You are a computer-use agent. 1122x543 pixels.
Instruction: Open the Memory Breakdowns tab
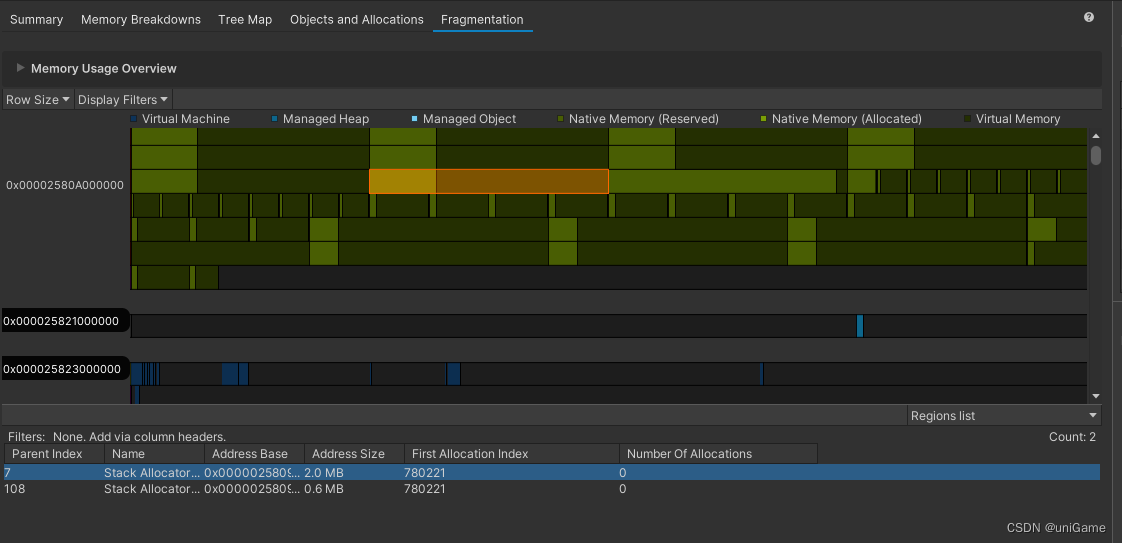(x=140, y=20)
